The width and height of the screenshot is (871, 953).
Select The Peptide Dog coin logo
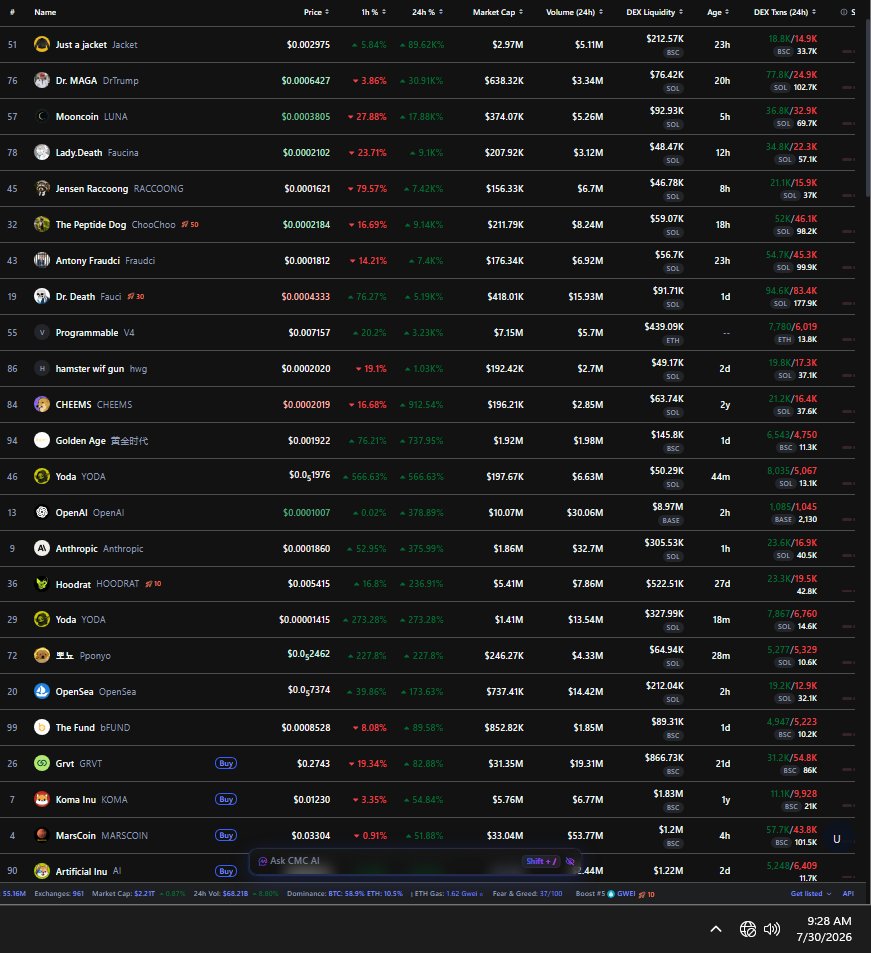[x=42, y=224]
